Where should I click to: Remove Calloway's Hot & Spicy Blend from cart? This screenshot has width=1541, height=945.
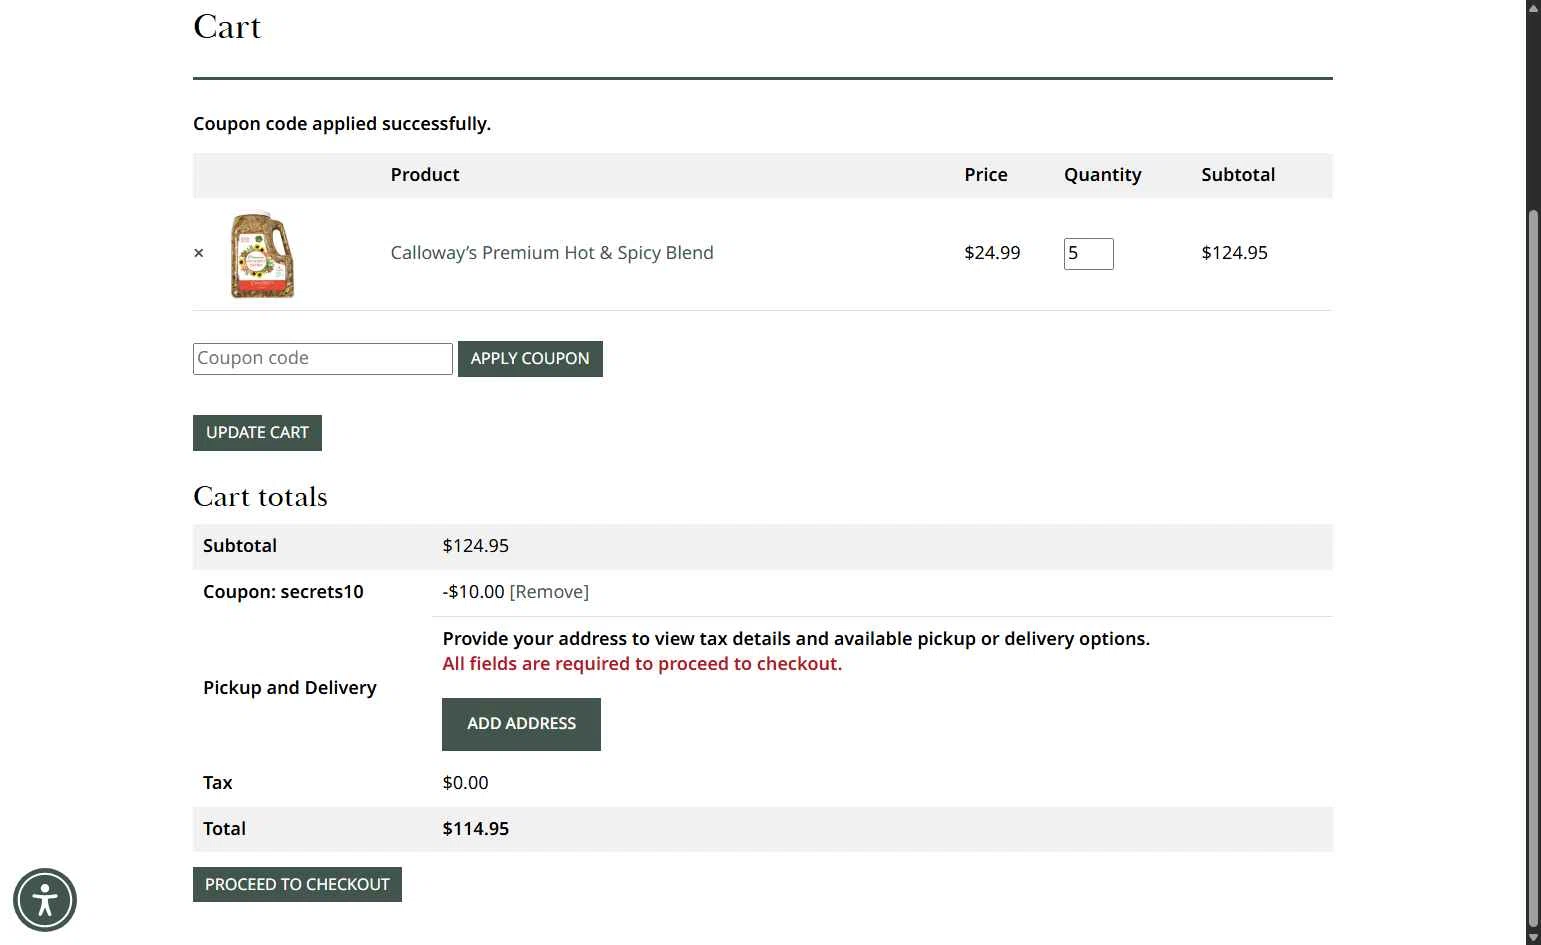[x=198, y=253]
